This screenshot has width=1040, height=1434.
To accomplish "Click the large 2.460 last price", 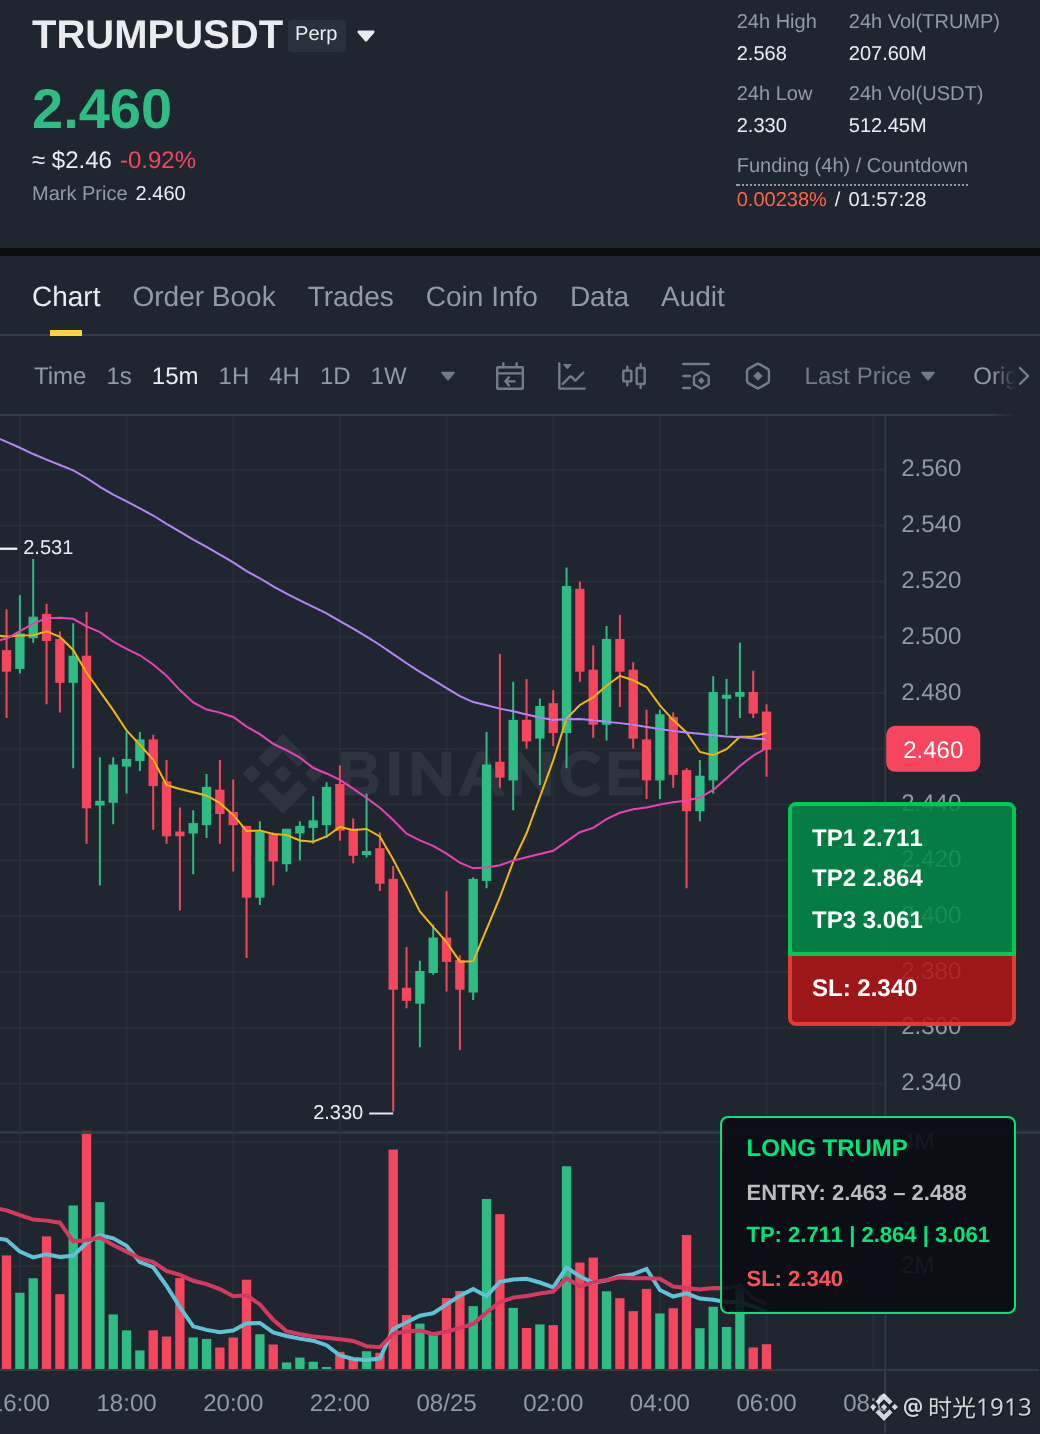I will point(102,109).
